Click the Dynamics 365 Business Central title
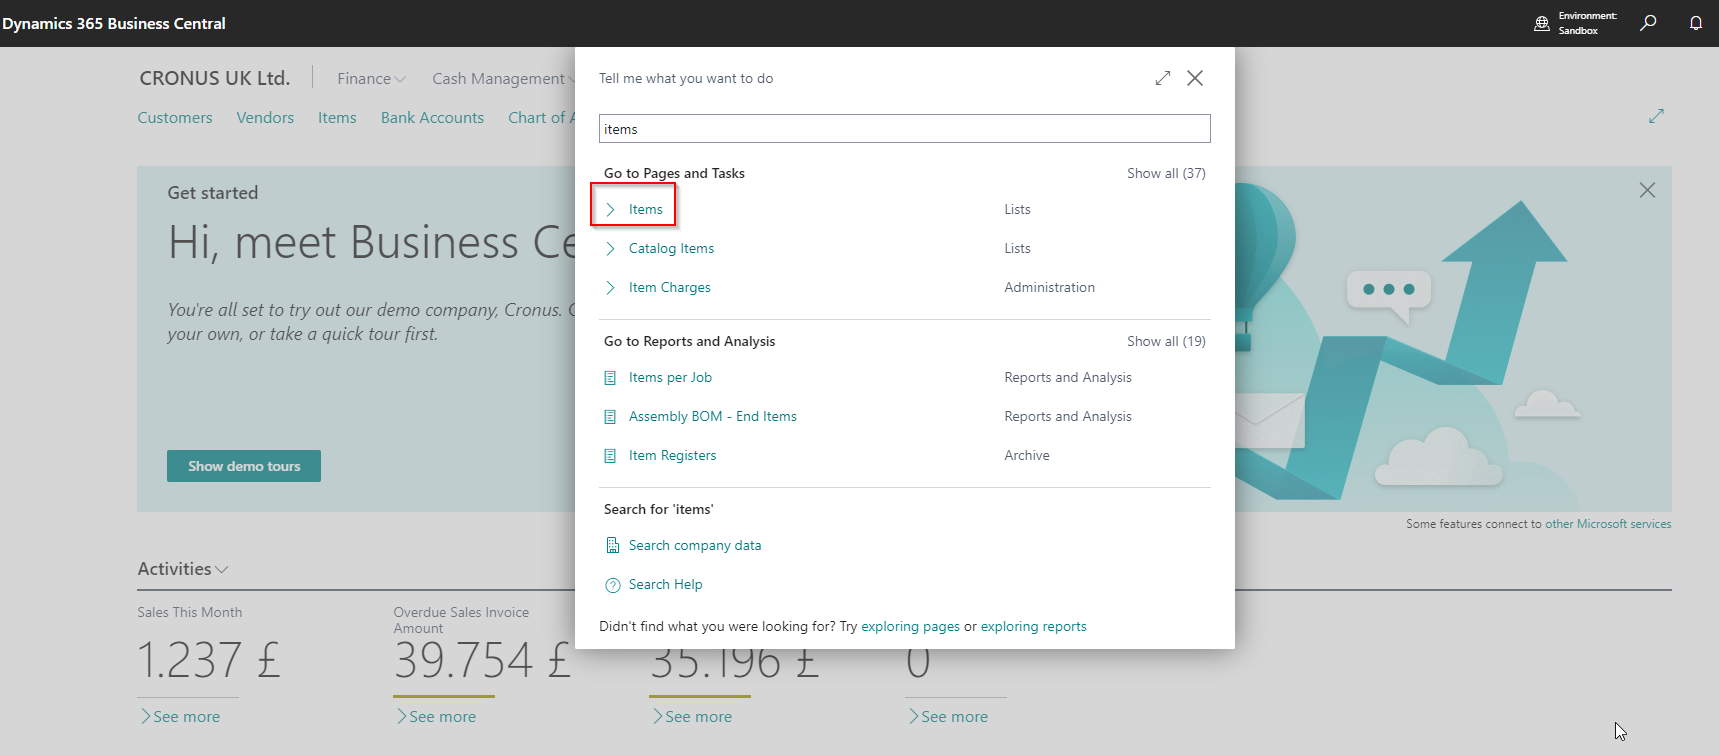 click(x=114, y=23)
